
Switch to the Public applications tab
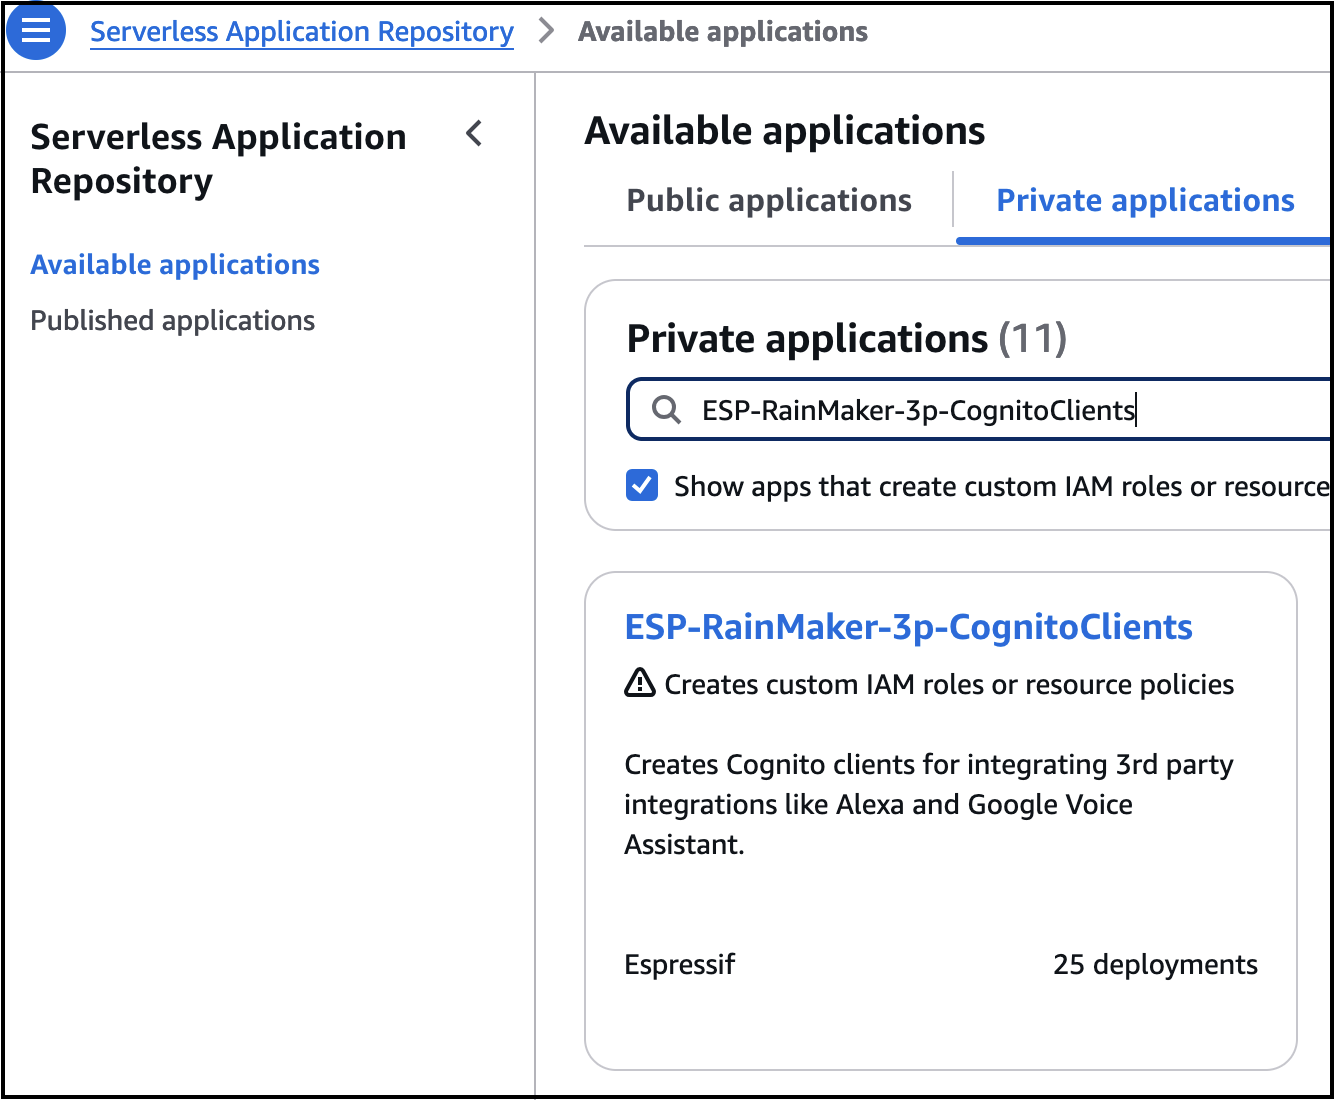point(769,200)
